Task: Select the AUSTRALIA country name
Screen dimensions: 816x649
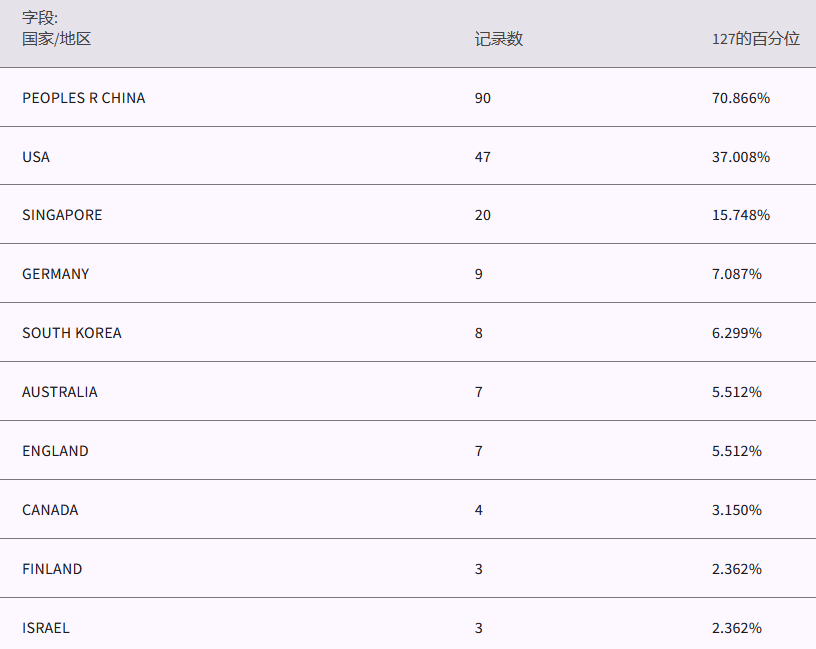Action: click(60, 392)
